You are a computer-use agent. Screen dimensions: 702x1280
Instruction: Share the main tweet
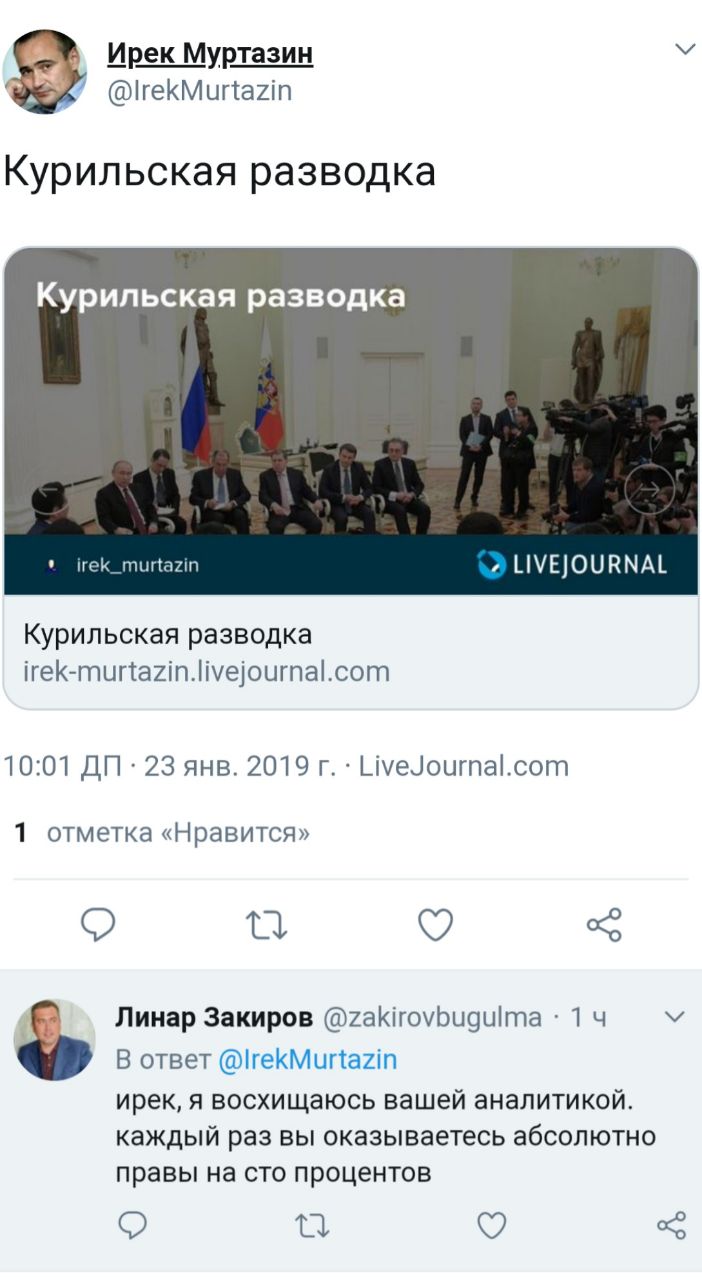pos(604,925)
